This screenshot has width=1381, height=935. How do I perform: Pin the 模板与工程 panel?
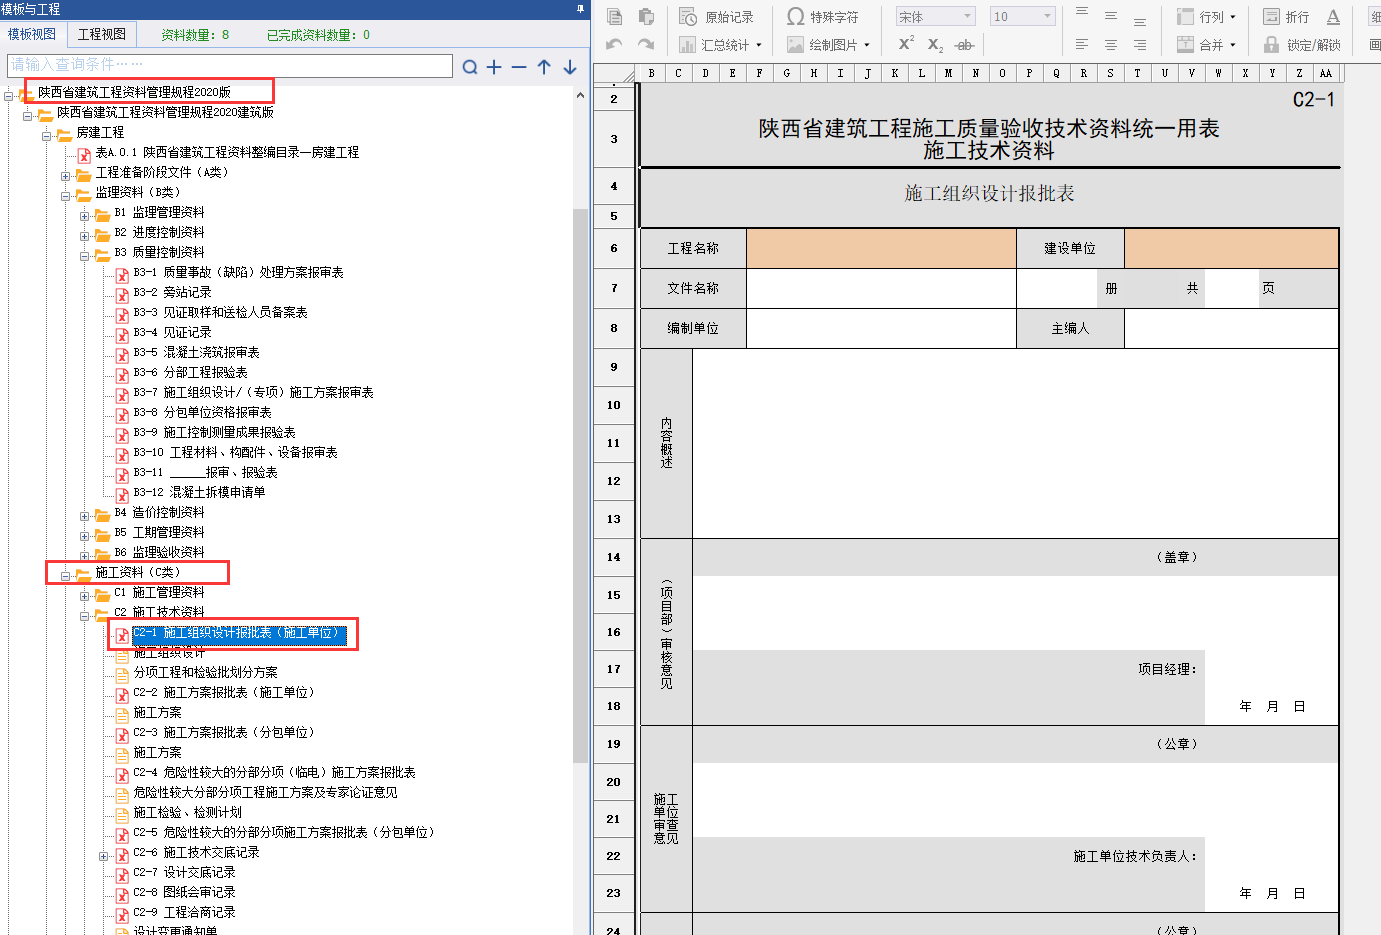tap(580, 8)
